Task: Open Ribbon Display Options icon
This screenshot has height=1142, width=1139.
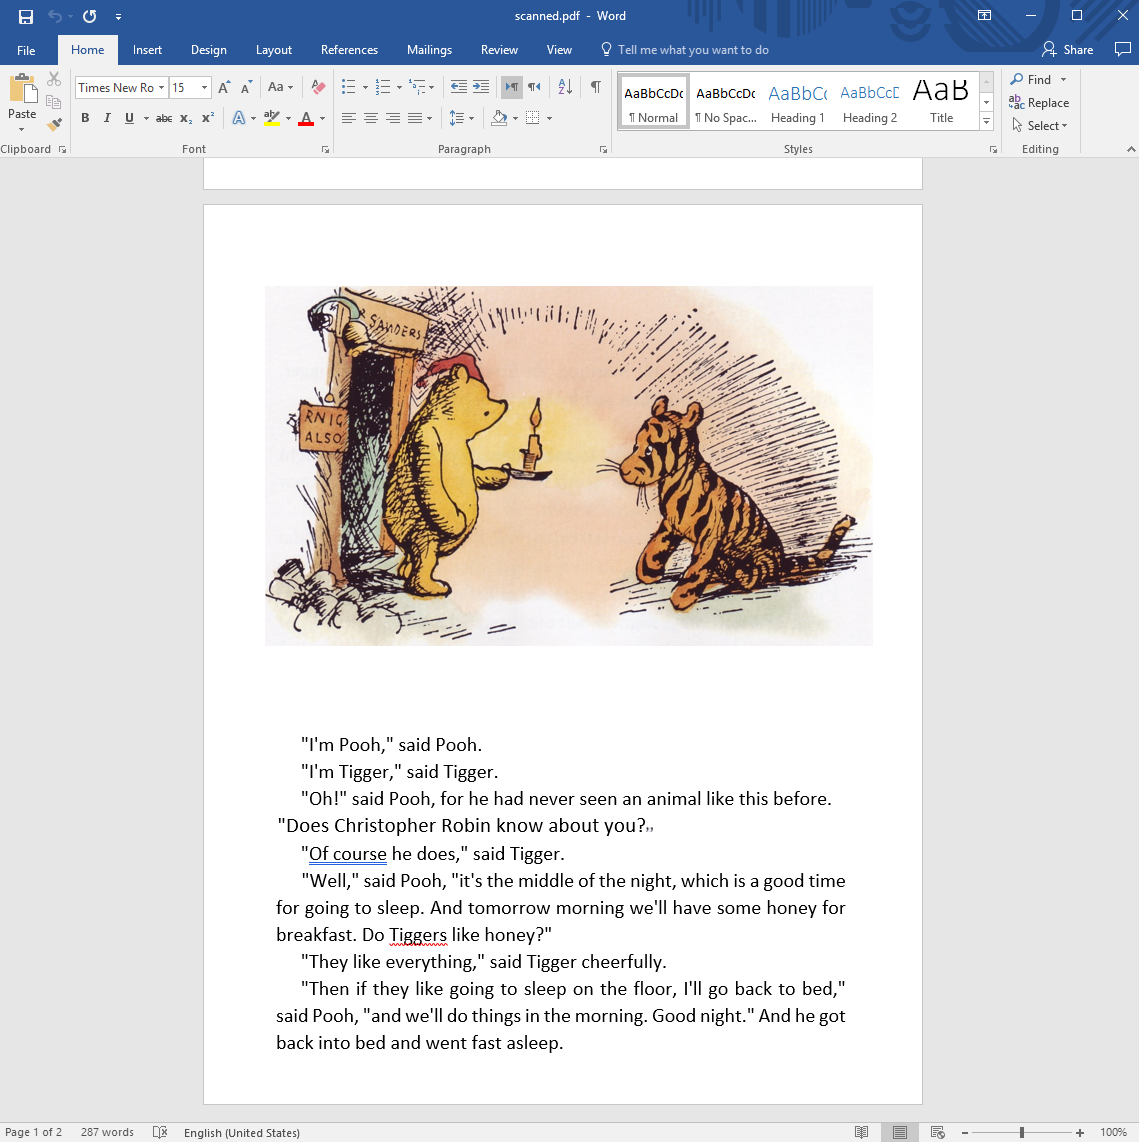Action: (x=985, y=15)
